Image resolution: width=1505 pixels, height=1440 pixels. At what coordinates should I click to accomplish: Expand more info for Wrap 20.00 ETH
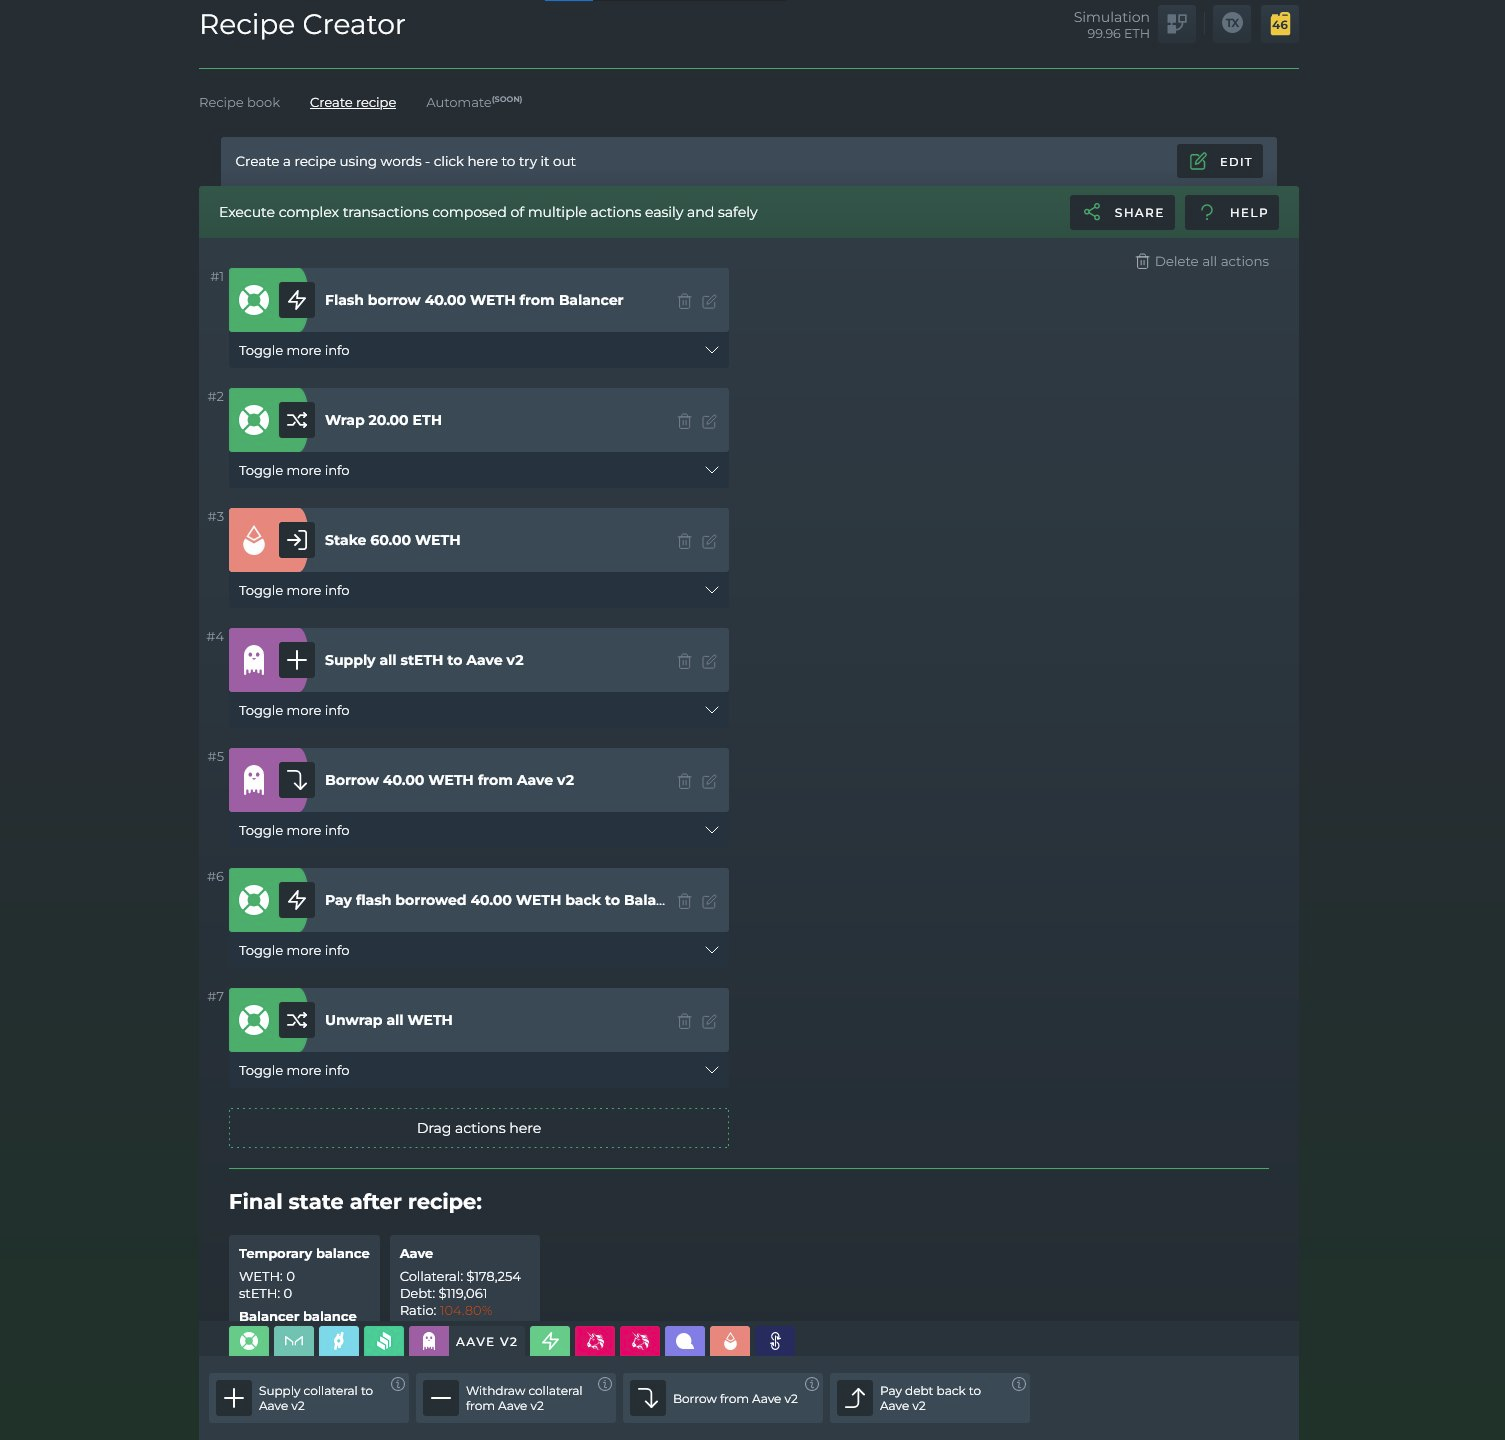(x=479, y=470)
